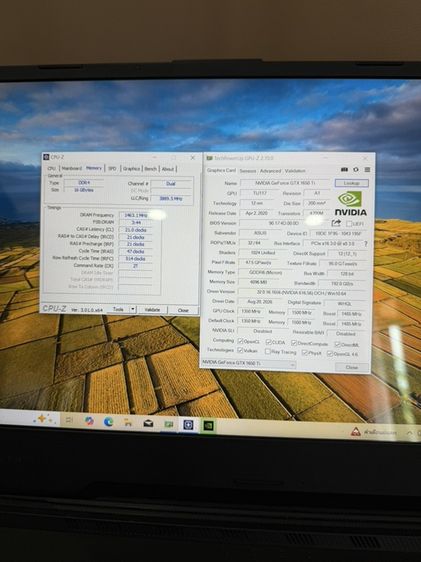Open the CPU-Z Tools dropdown arrow

pyautogui.click(x=132, y=309)
